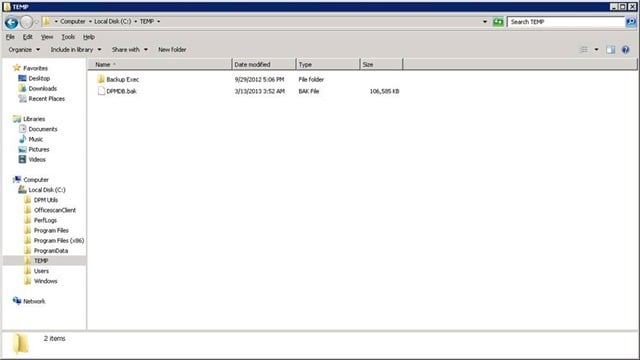Select the TEMP folder in tree
Viewport: 640px width, 360px height.
pos(41,261)
